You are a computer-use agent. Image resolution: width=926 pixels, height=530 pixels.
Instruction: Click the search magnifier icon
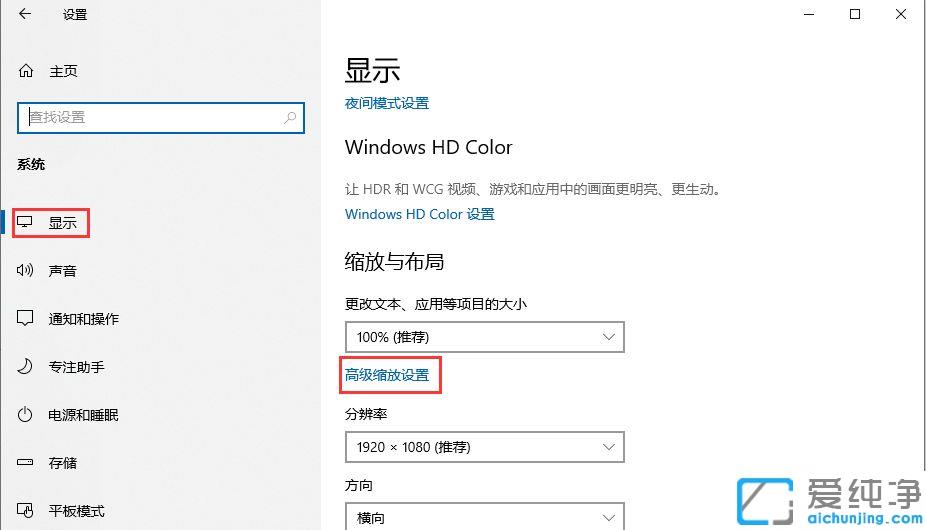[x=290, y=117]
